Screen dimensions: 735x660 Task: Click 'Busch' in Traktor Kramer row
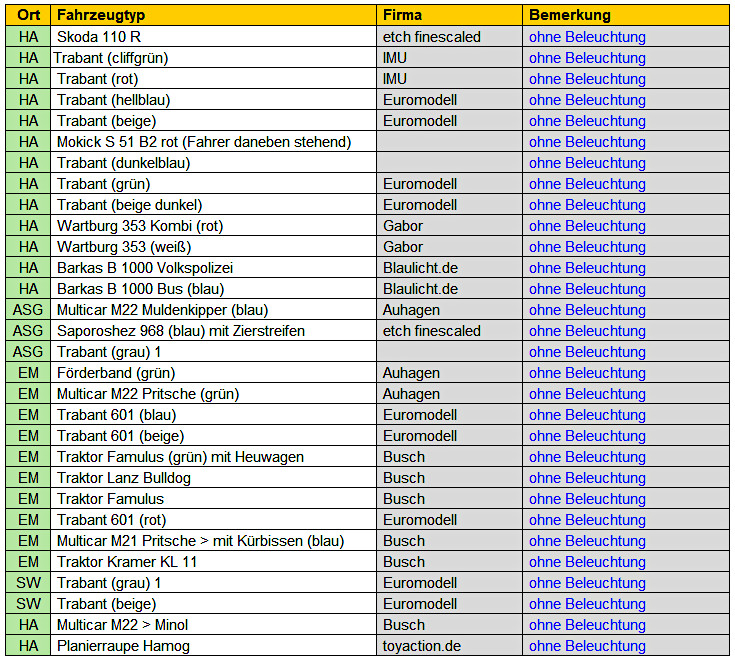point(404,562)
